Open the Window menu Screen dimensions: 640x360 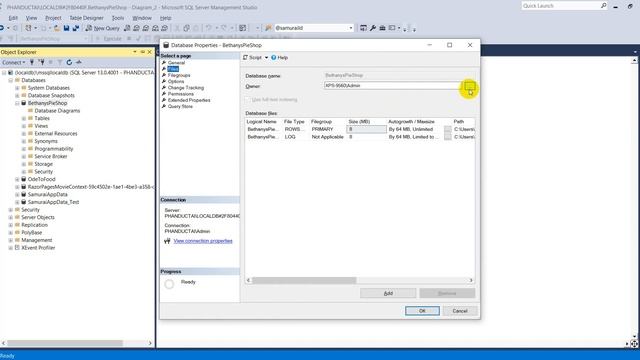pos(142,18)
